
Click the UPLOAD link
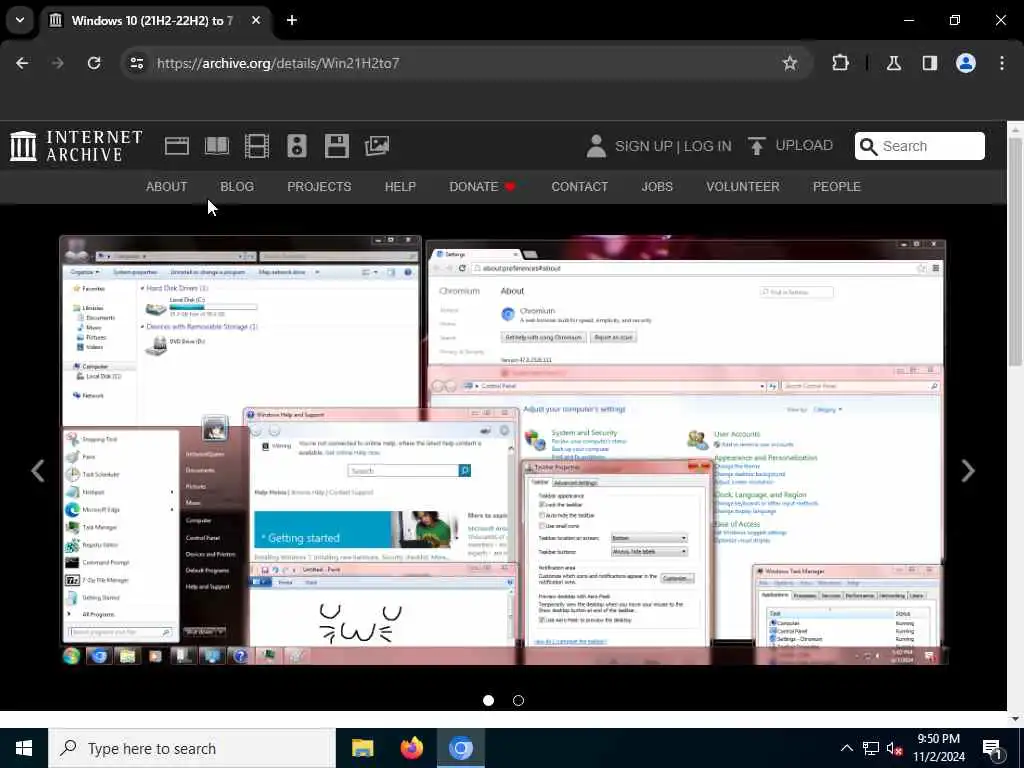804,145
